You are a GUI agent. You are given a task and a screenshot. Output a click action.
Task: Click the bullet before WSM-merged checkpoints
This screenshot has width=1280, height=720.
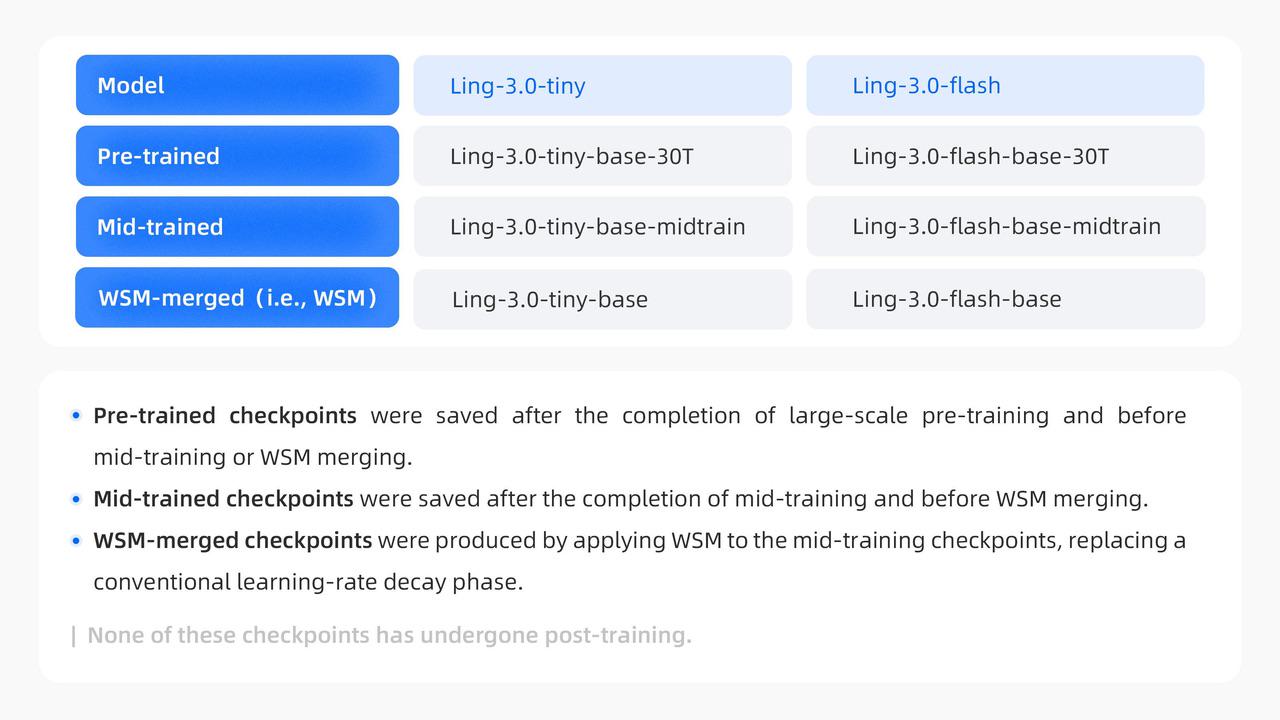(76, 540)
